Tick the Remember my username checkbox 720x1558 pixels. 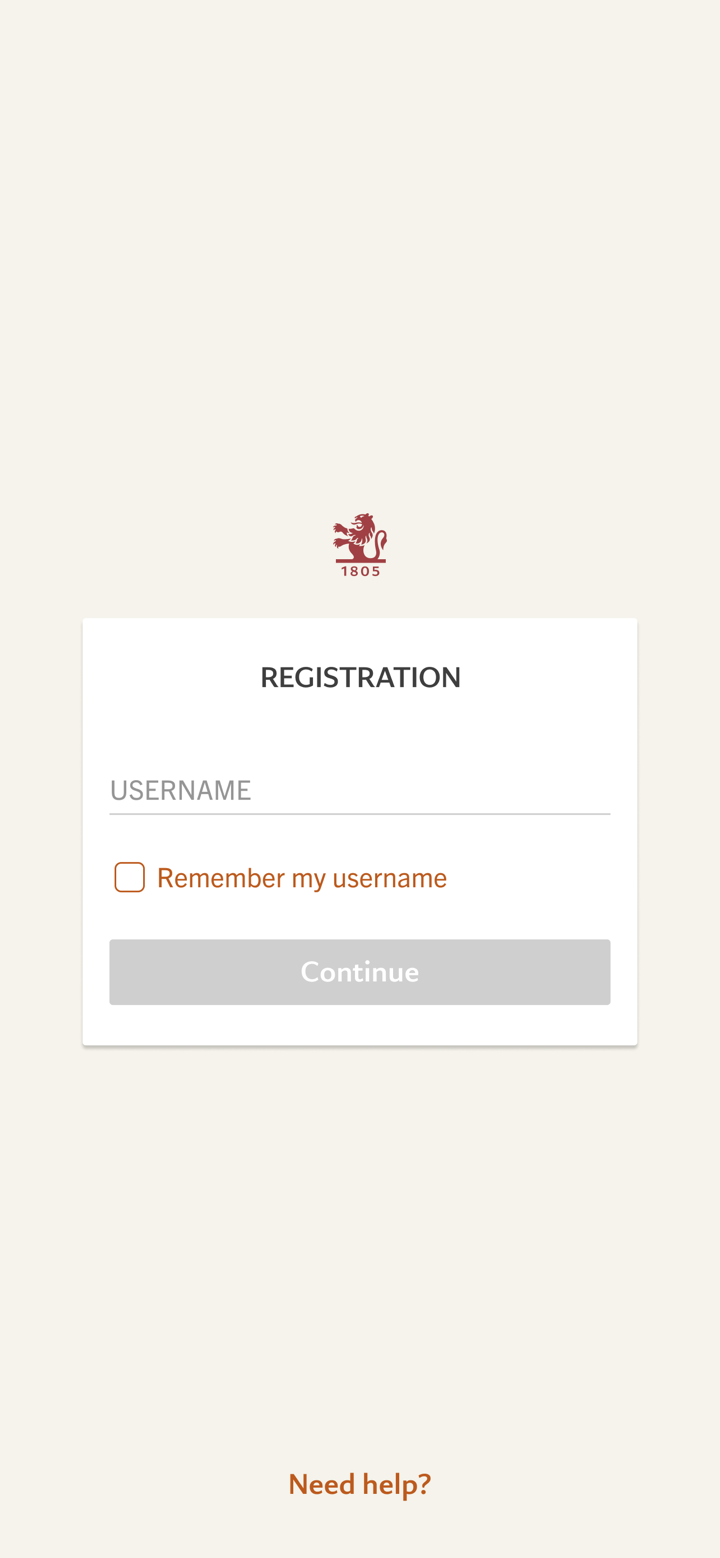[130, 877]
